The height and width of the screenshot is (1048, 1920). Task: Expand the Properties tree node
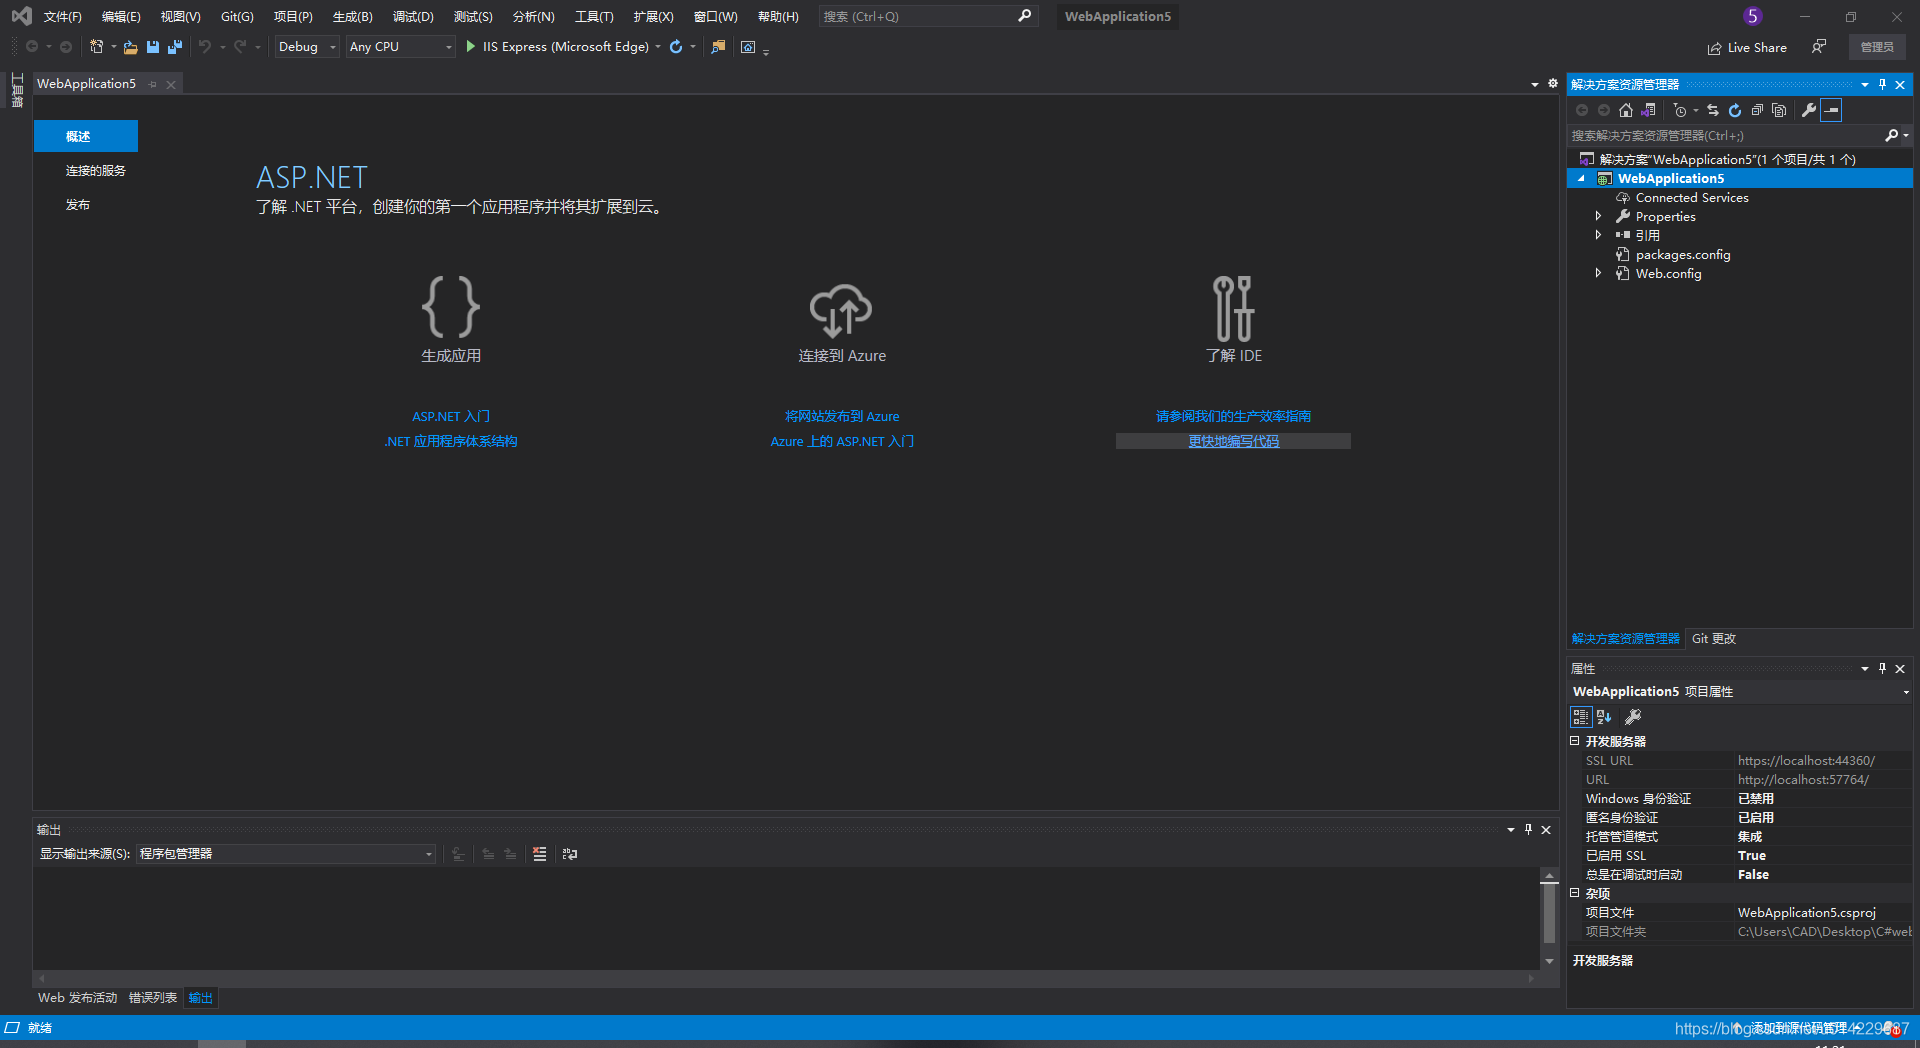point(1598,216)
